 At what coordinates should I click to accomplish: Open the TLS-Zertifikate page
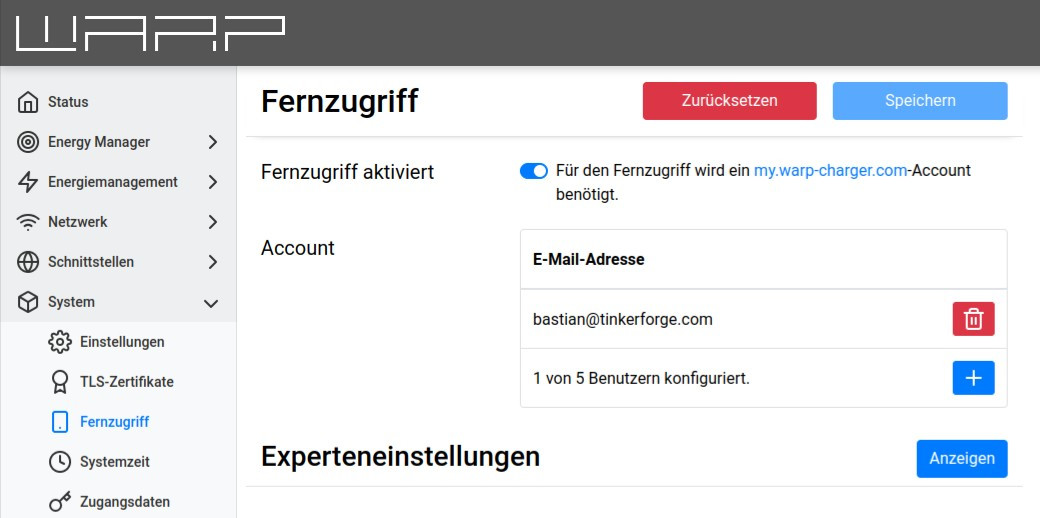pyautogui.click(x=126, y=382)
